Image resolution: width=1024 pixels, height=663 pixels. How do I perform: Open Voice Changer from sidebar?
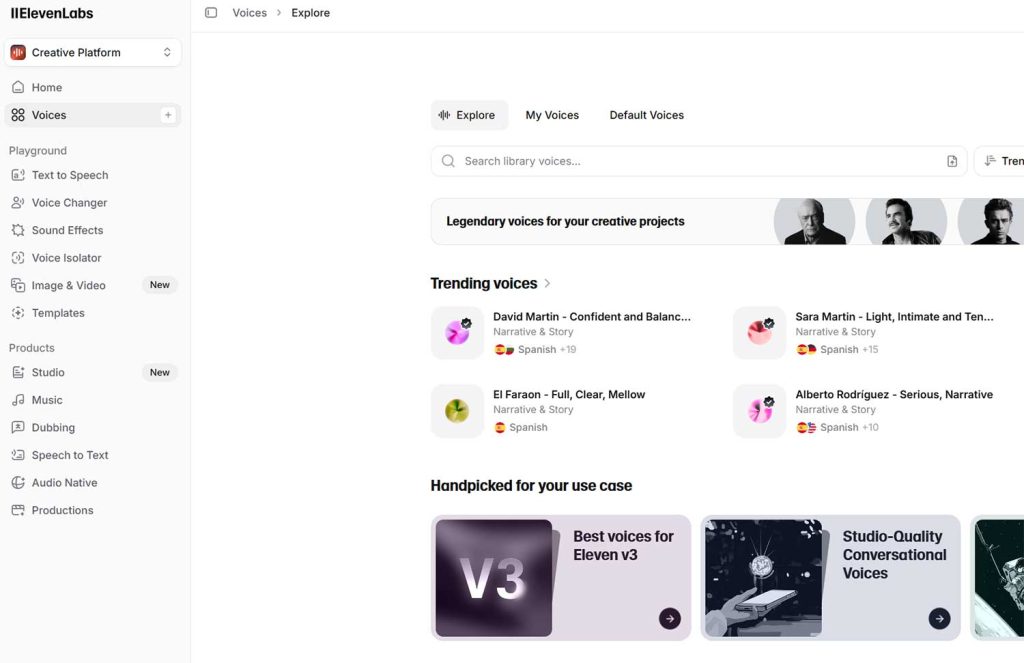point(93,202)
